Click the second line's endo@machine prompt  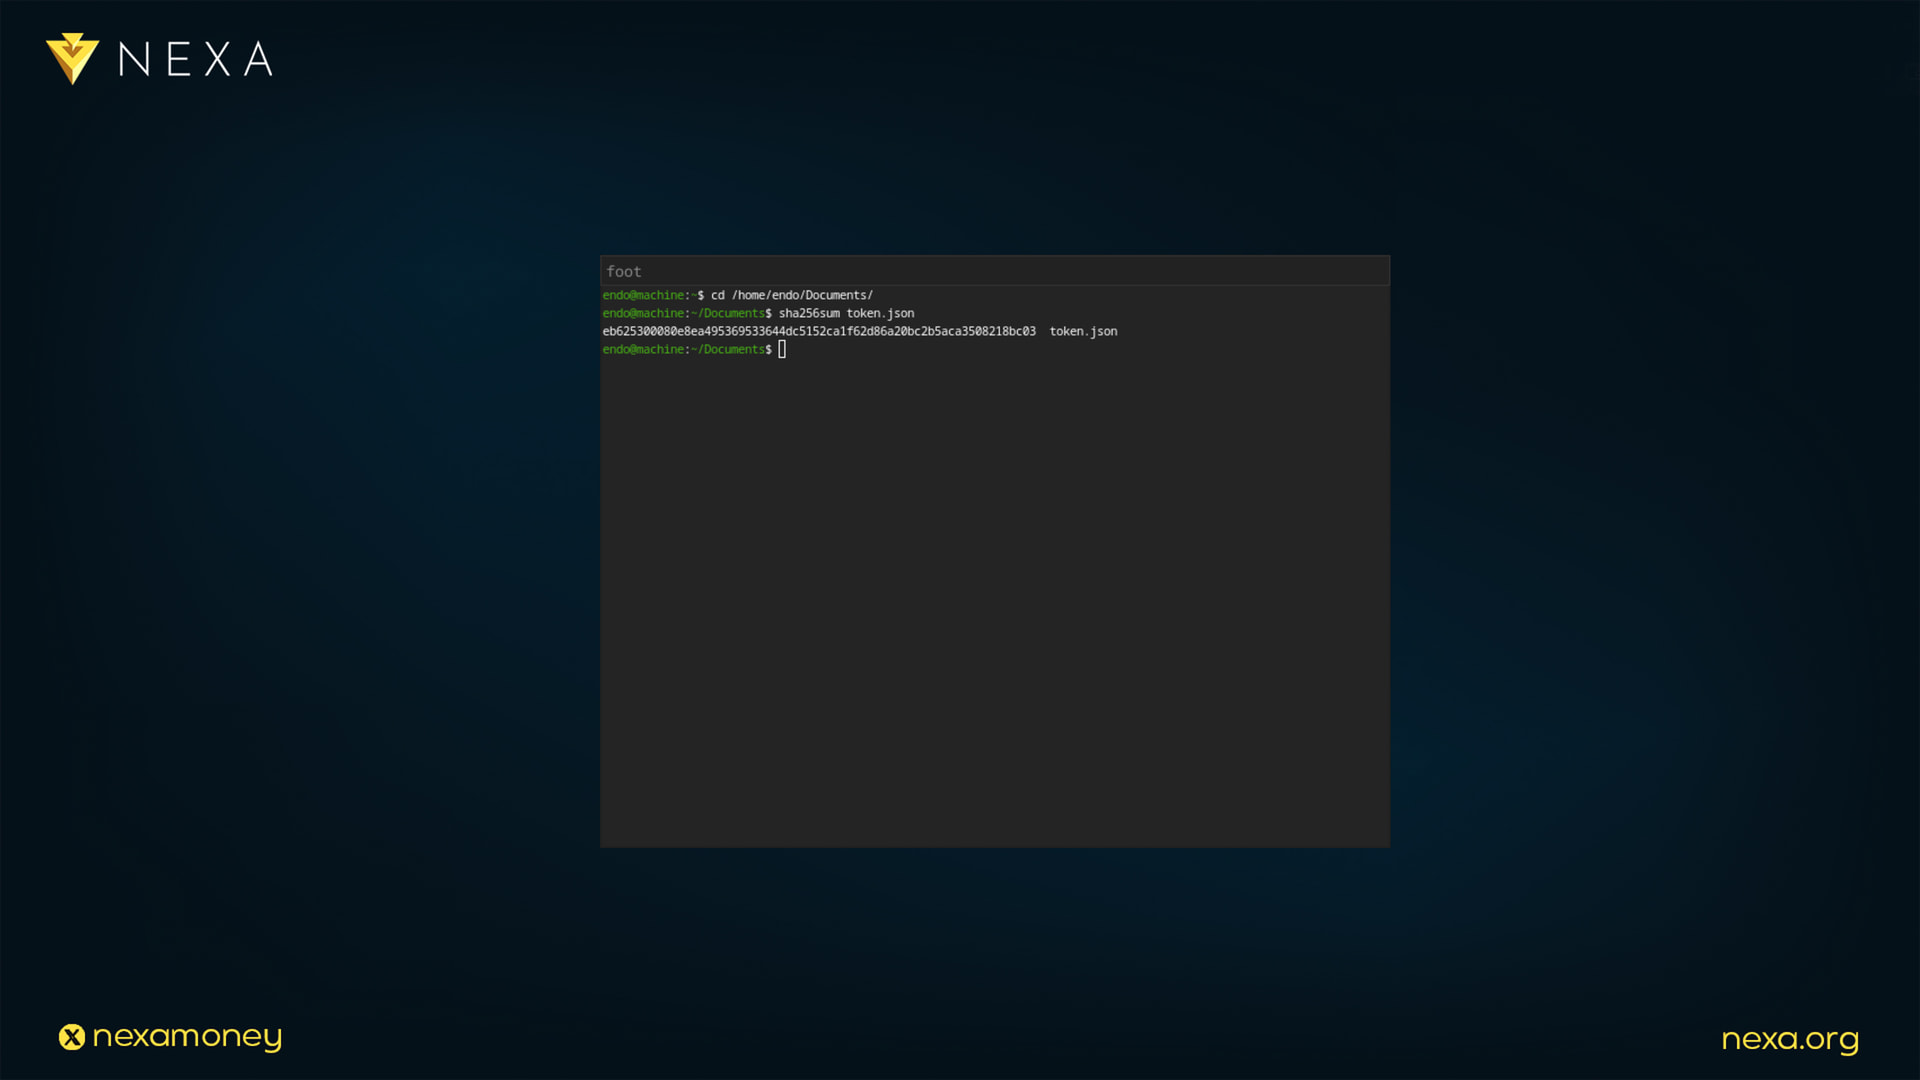tap(643, 313)
